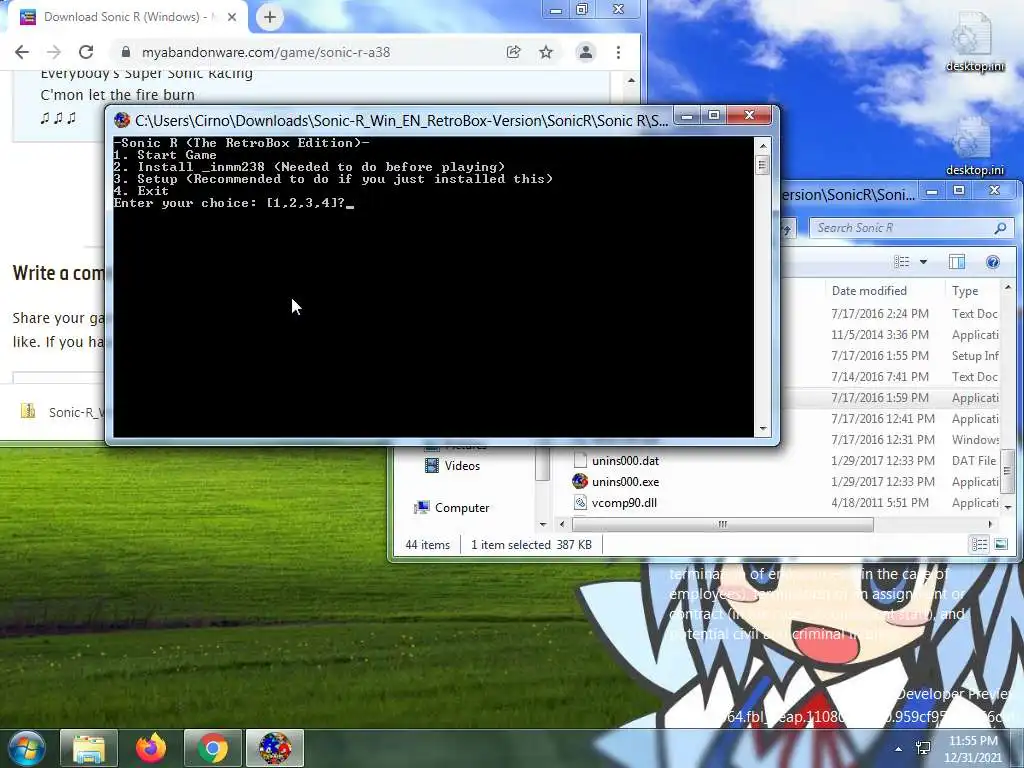Click the Computer icon in navigation pane
The image size is (1024, 768).
point(422,507)
